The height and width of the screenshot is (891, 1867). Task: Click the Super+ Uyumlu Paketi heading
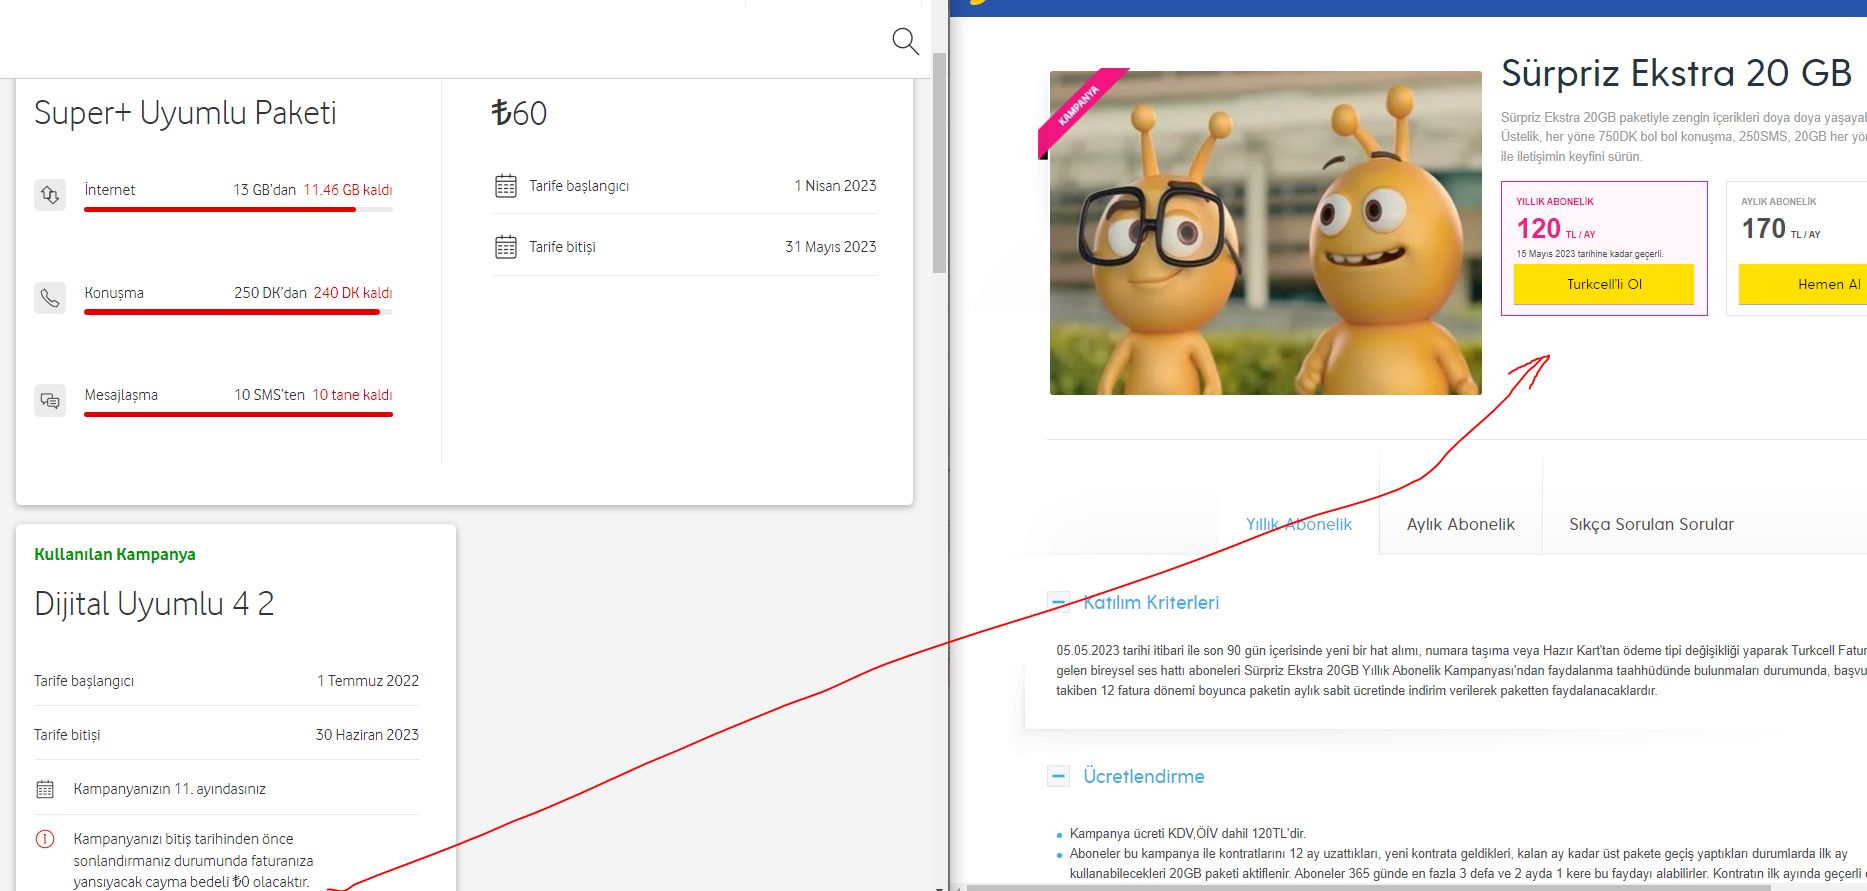[185, 113]
